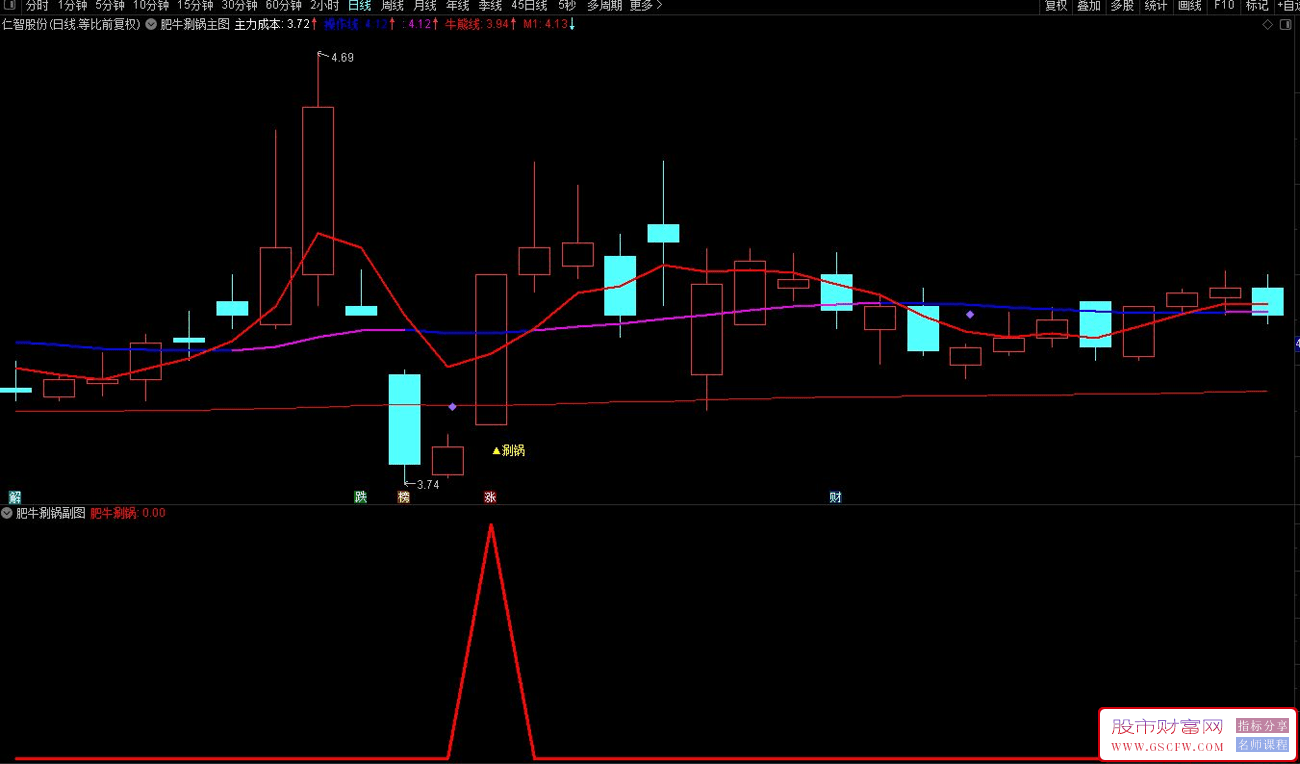The width and height of the screenshot is (1300, 764).
Task: Select the 2小时 period tab
Action: 324,5
